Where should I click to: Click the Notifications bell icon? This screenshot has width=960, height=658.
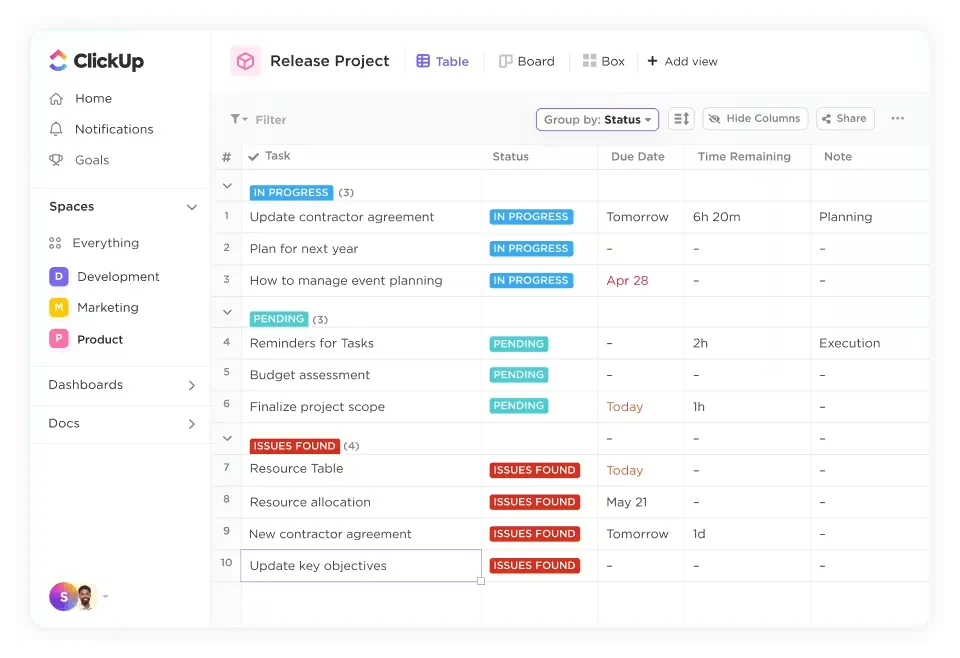pyautogui.click(x=56, y=129)
